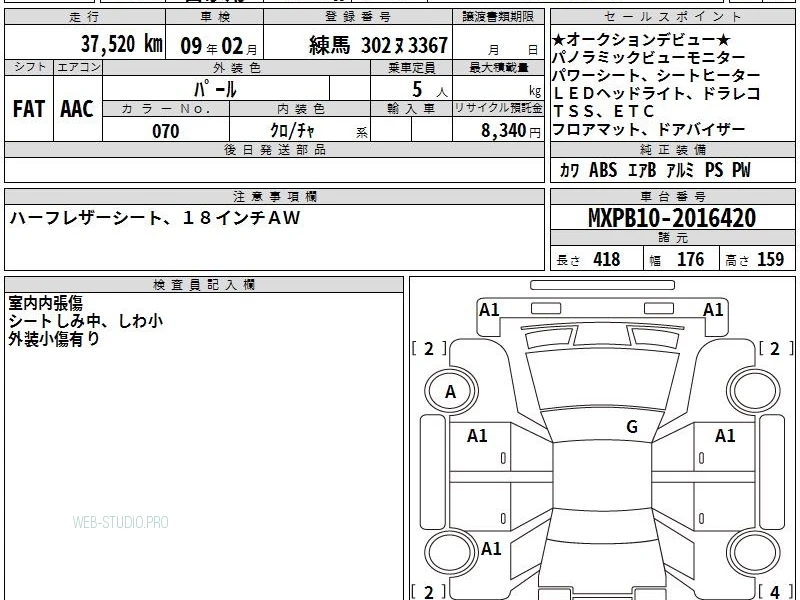This screenshot has width=800, height=600.
Task: Select inspector remark シートしみ中、しわ小
Action: tap(86, 321)
